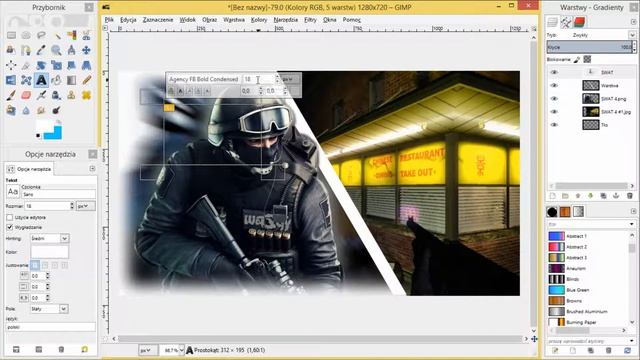This screenshot has width=640, height=360.
Task: Uncheck the Wygładzanie checkbox
Action: click(10, 227)
